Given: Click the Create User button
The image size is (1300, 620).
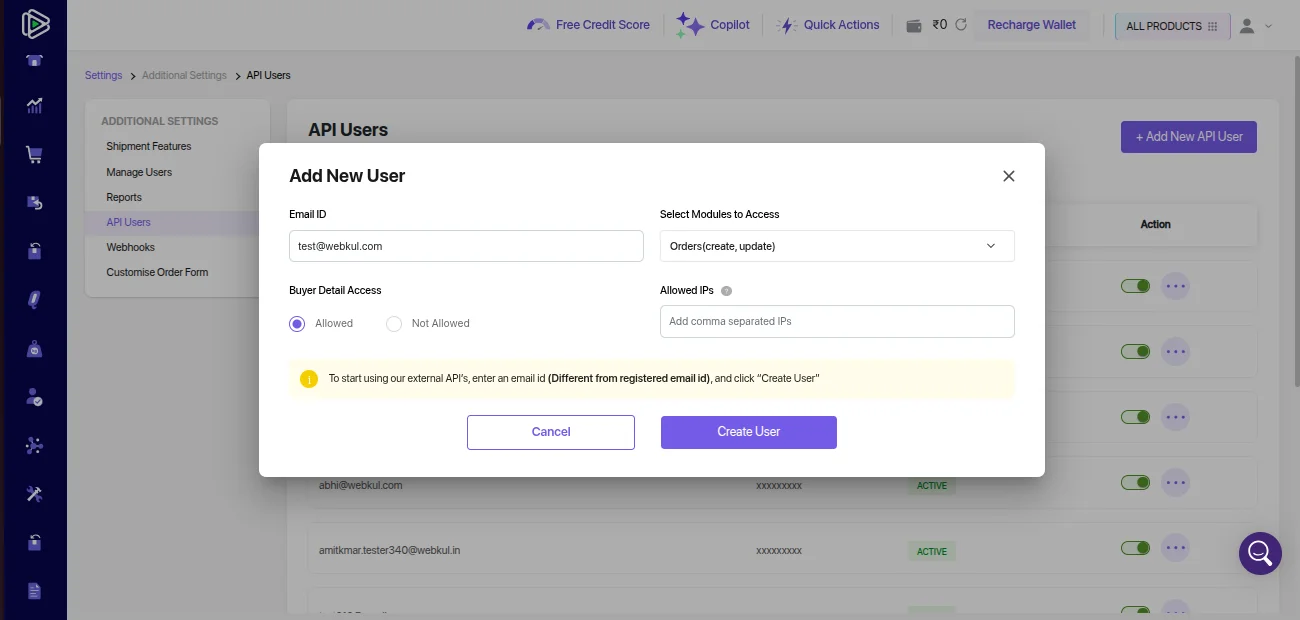Looking at the screenshot, I should [748, 432].
